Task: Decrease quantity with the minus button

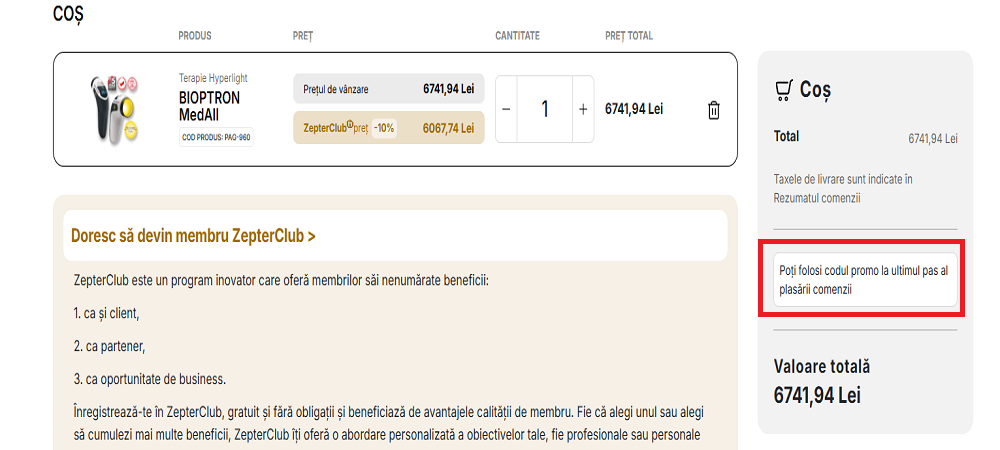Action: [x=506, y=109]
